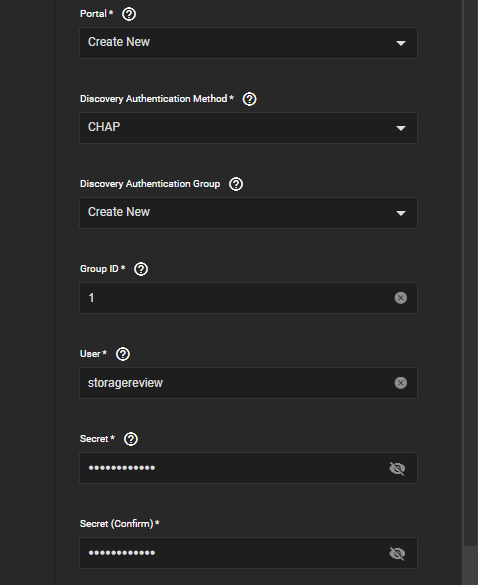Image resolution: width=478 pixels, height=585 pixels.
Task: Clear the storagereview username entry
Action: tap(400, 383)
